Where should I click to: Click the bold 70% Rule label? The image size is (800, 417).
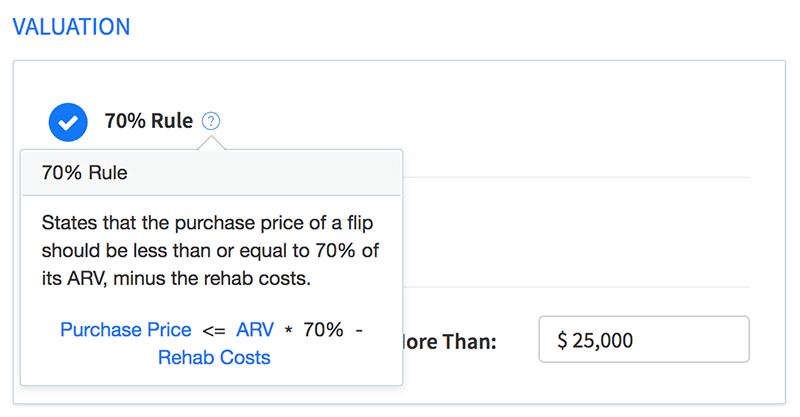[x=149, y=121]
